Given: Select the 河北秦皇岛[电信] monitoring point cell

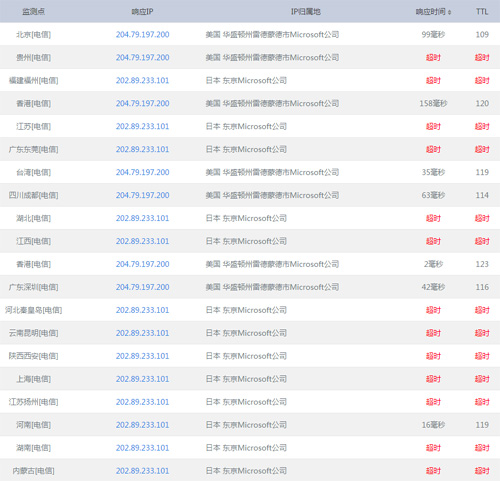Looking at the screenshot, I should tap(33, 310).
